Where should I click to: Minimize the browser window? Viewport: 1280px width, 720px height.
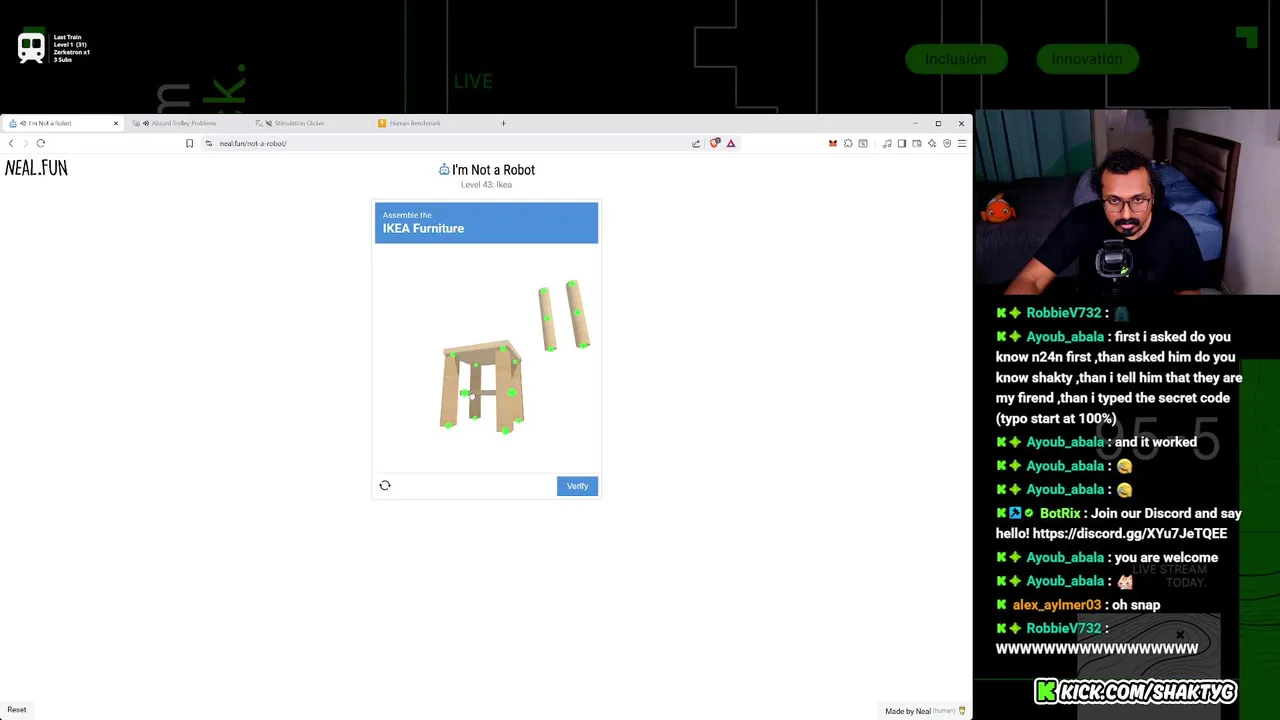click(914, 123)
